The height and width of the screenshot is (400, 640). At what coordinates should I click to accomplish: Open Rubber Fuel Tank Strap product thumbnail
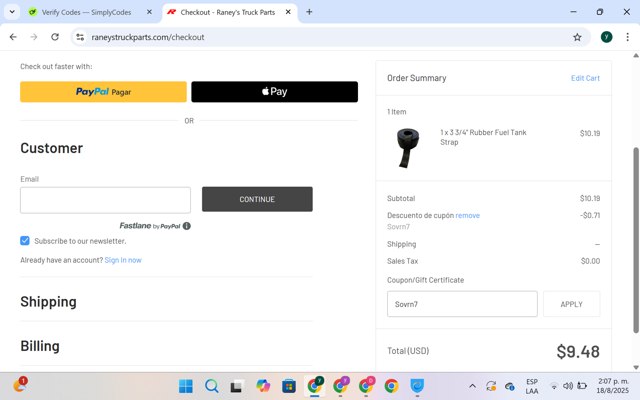408,148
